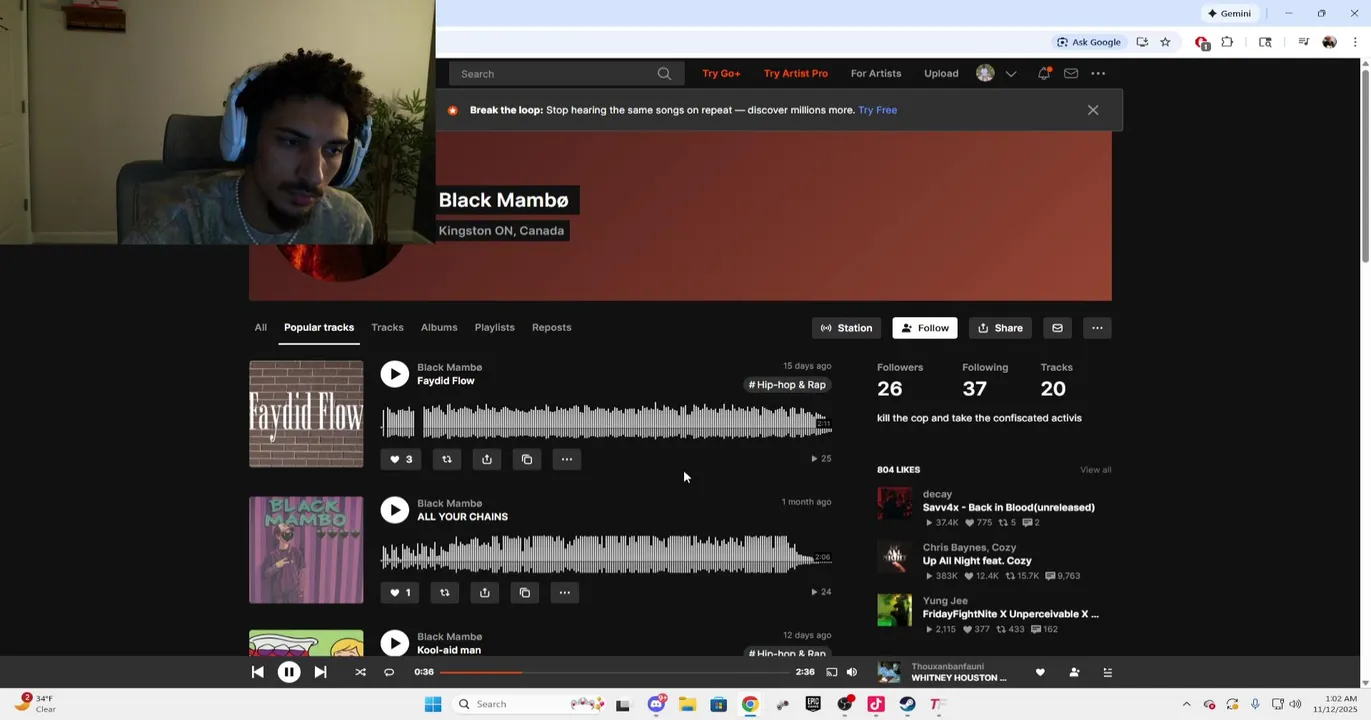Open the ALL YOUR CHAINS cover artwork
This screenshot has height=720, width=1371.
306,550
